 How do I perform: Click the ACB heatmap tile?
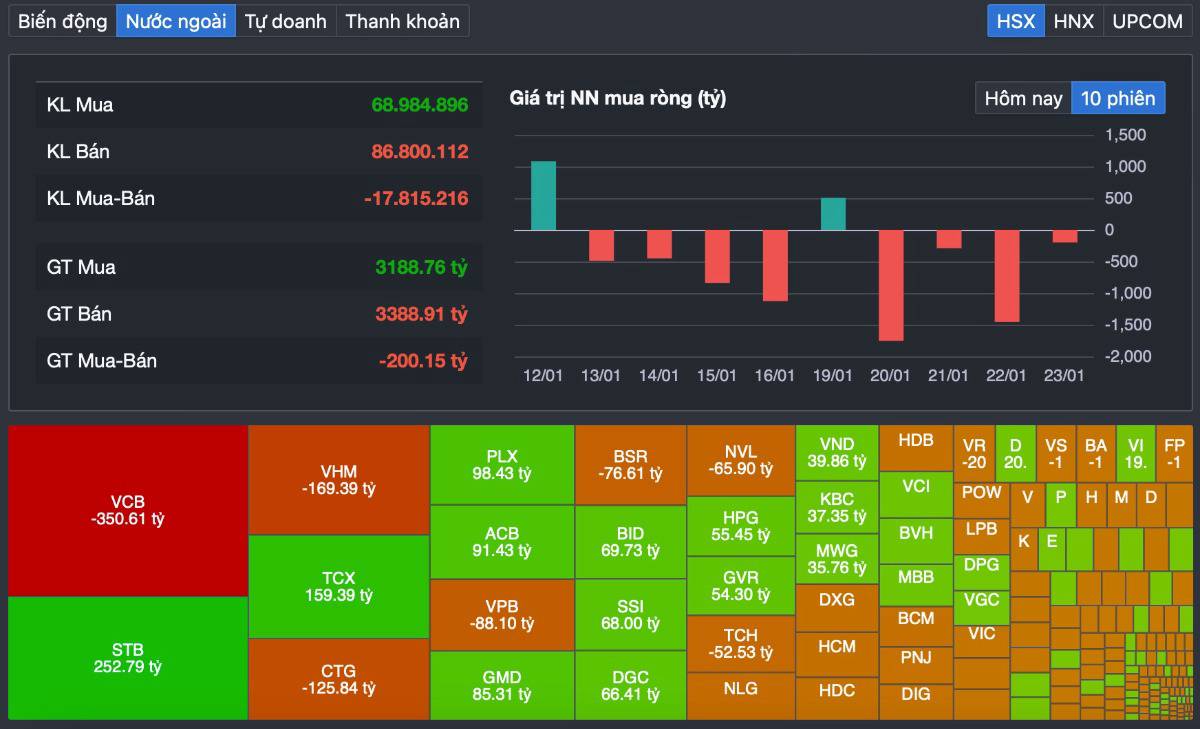pyautogui.click(x=502, y=542)
